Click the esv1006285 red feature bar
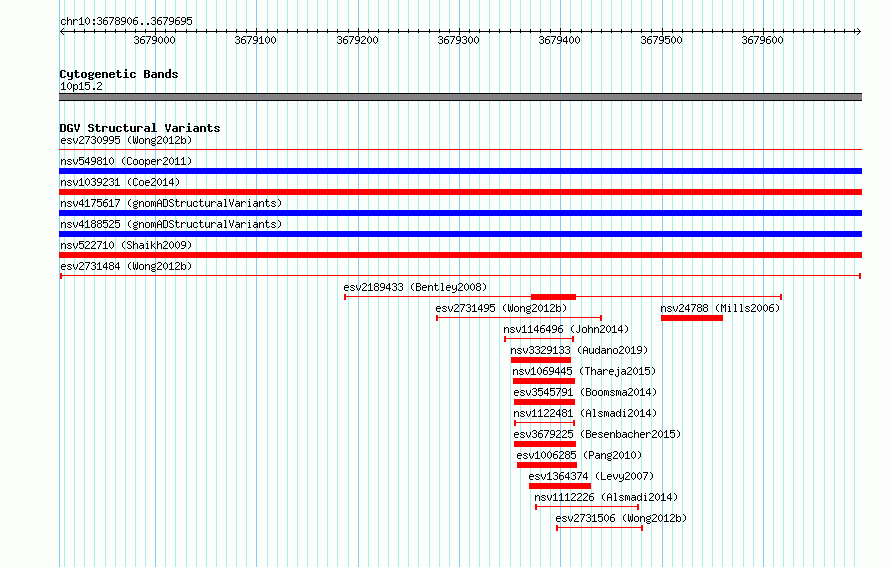Viewport: 890px width, 567px height. [x=547, y=465]
